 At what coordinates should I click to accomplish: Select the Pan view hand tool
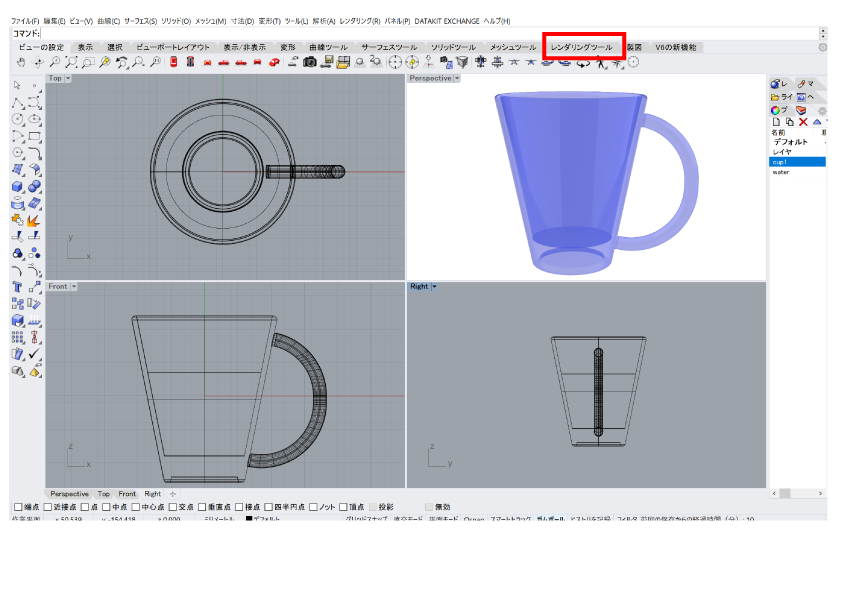coord(21,62)
